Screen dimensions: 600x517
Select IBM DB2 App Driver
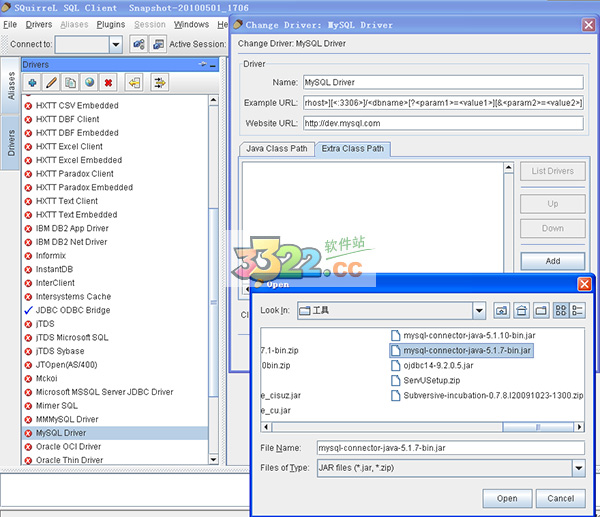(x=115, y=228)
